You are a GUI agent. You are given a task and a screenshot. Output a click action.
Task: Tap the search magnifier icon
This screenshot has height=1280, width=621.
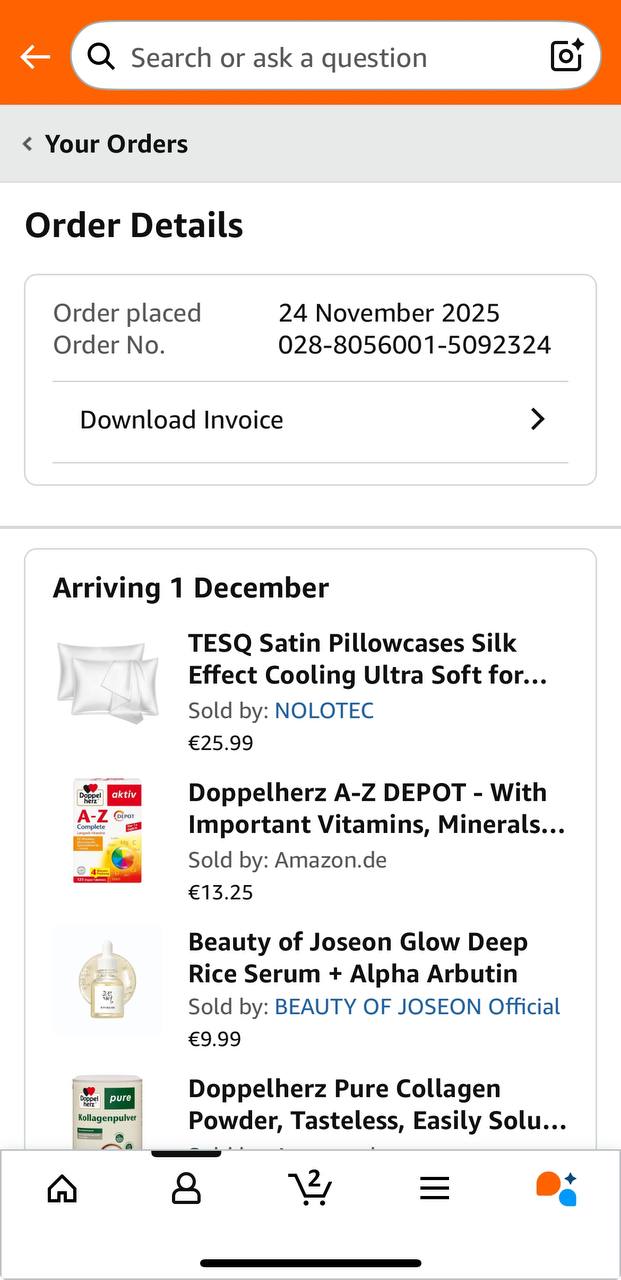101,57
